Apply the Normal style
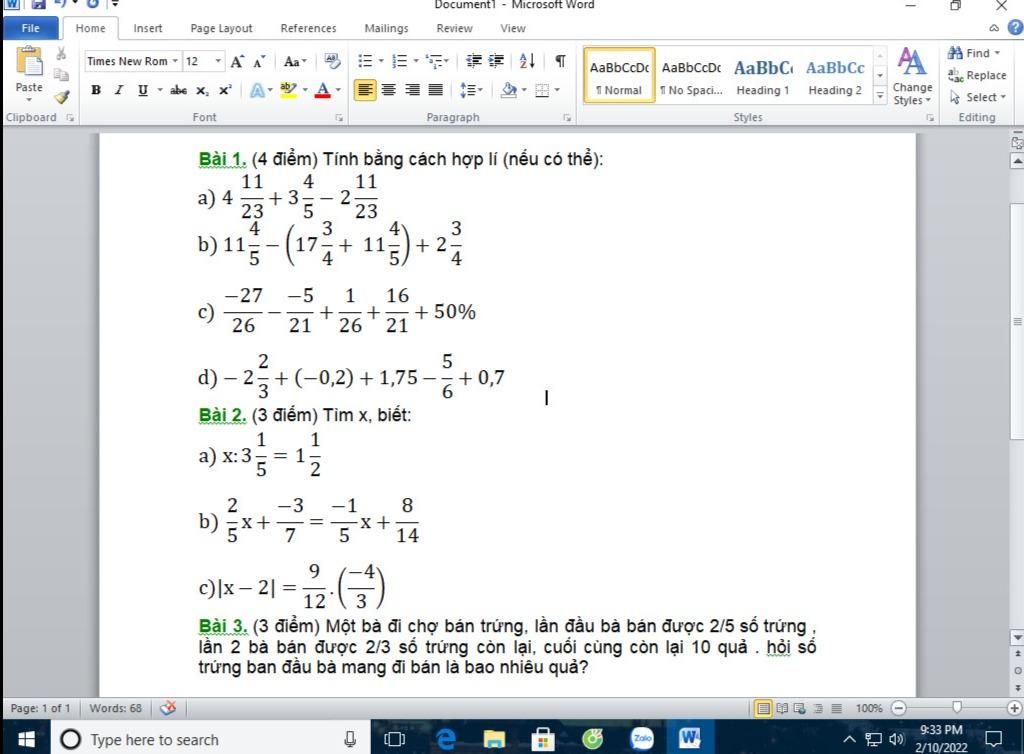The image size is (1024, 754). click(x=619, y=75)
